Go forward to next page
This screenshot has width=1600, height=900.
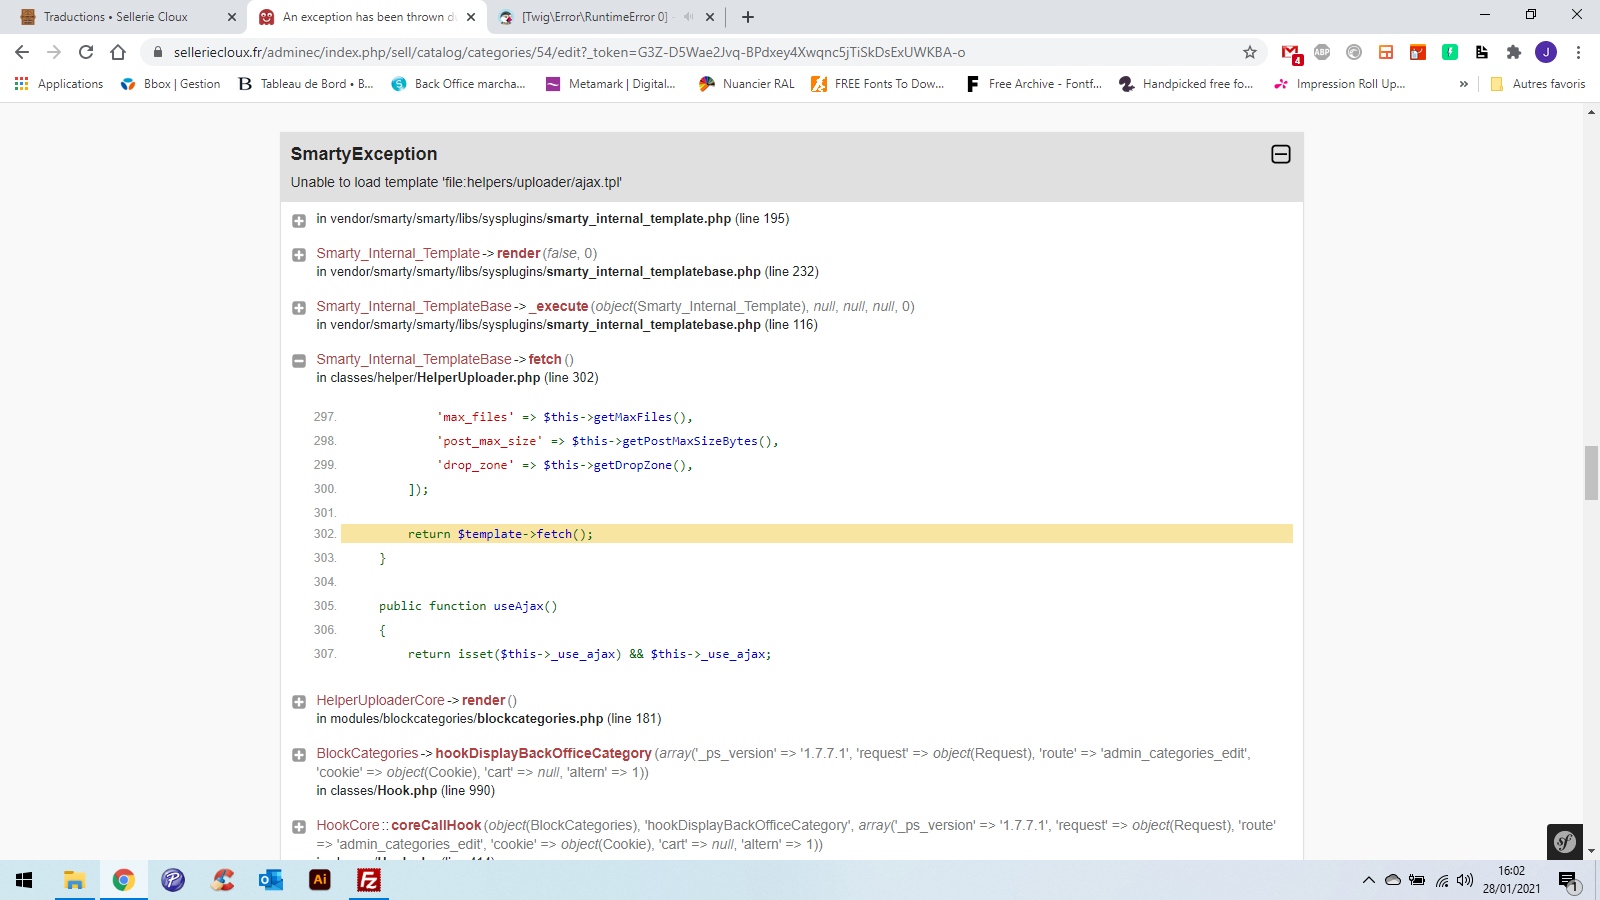[x=54, y=52]
